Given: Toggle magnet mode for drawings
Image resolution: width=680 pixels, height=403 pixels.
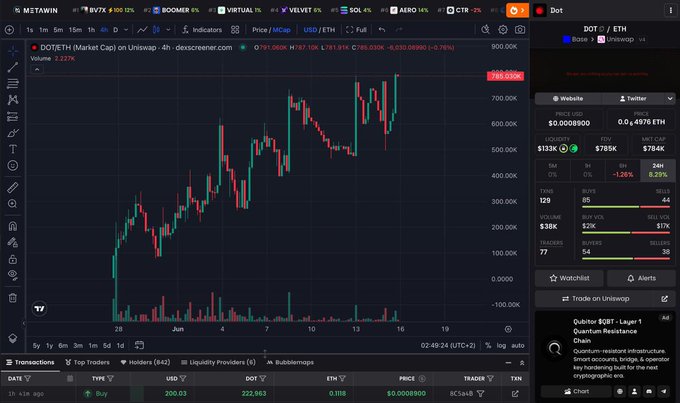Looking at the screenshot, I should (x=13, y=226).
